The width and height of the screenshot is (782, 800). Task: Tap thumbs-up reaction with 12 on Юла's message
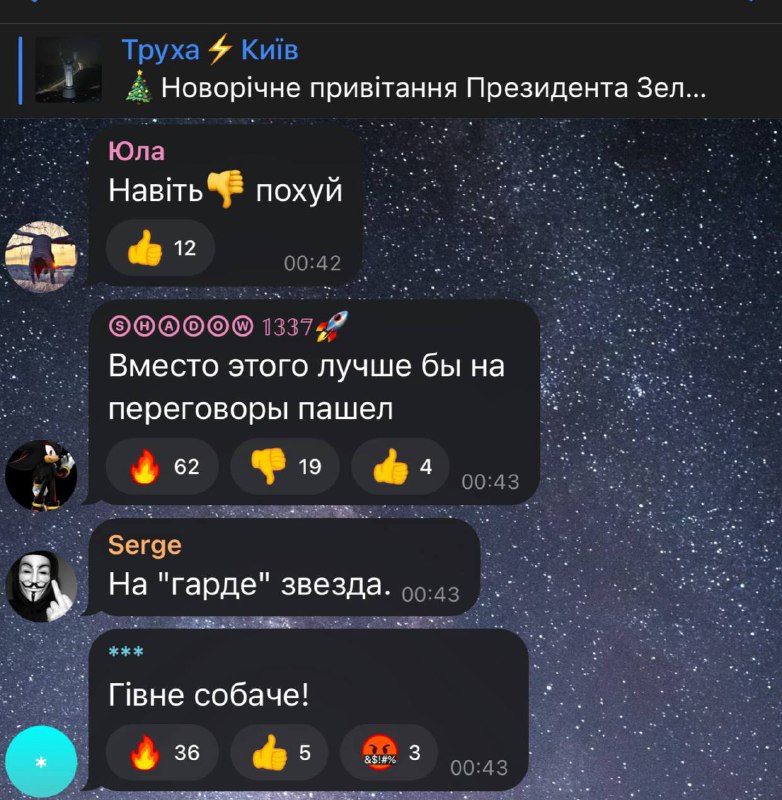click(160, 248)
